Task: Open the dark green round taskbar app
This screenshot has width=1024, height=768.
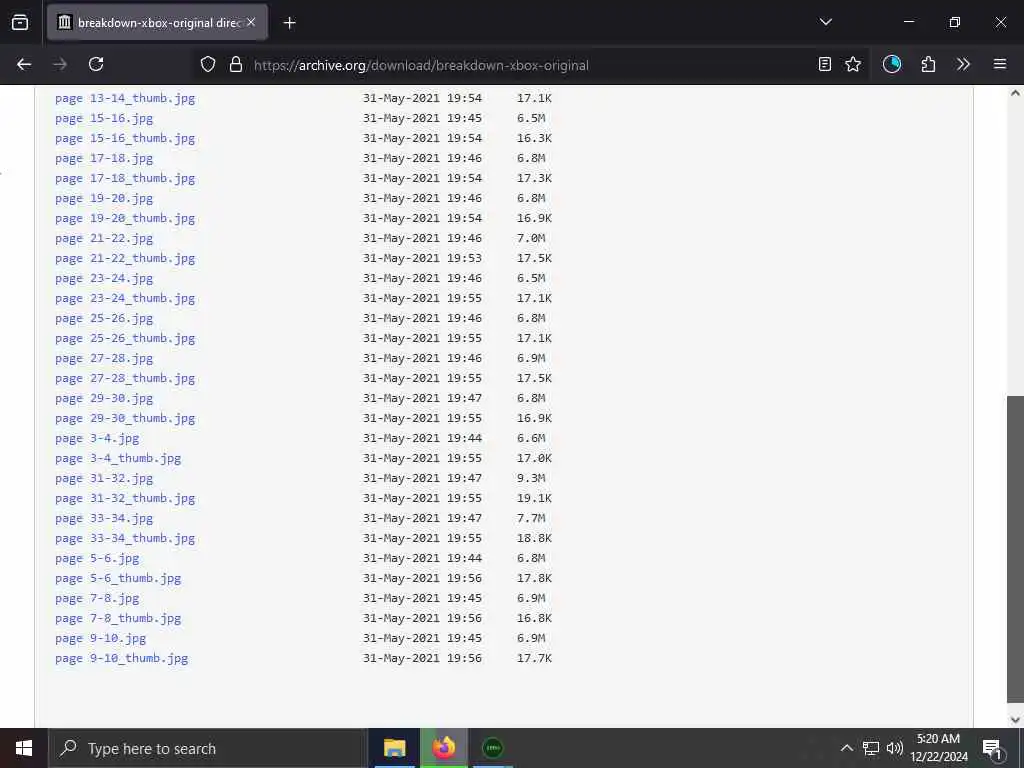Action: tap(492, 748)
